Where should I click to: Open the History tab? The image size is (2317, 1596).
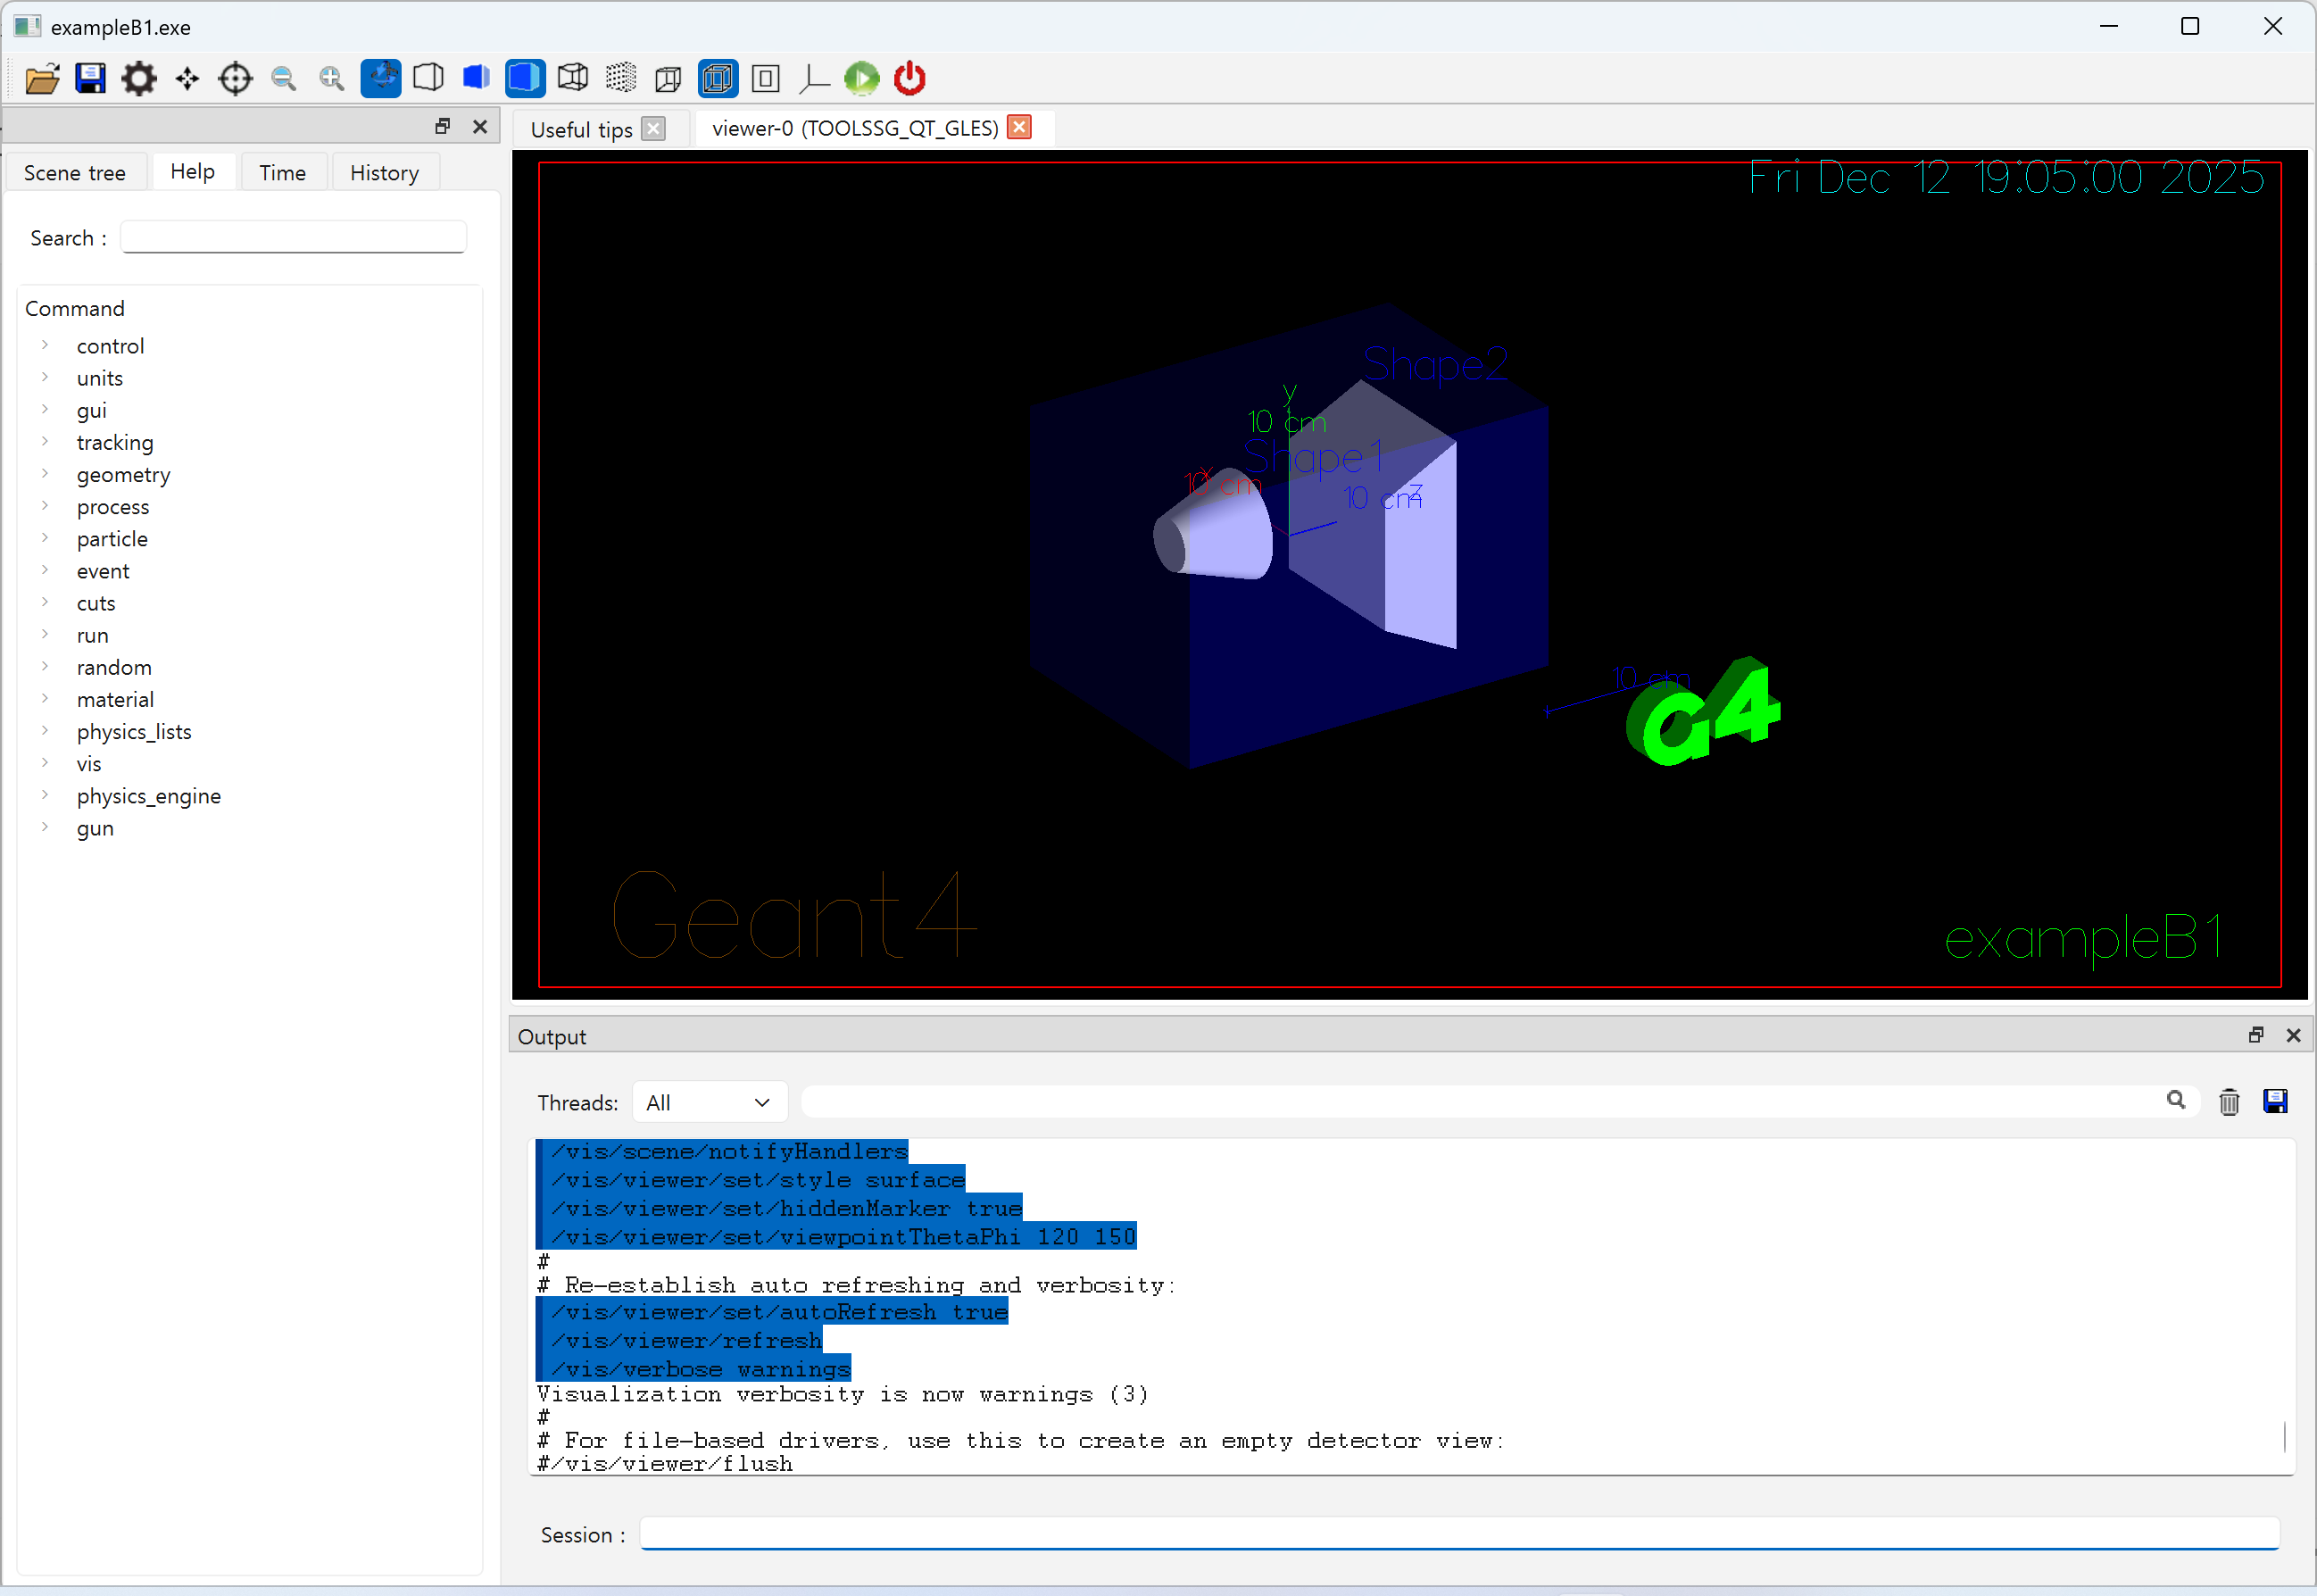(384, 172)
